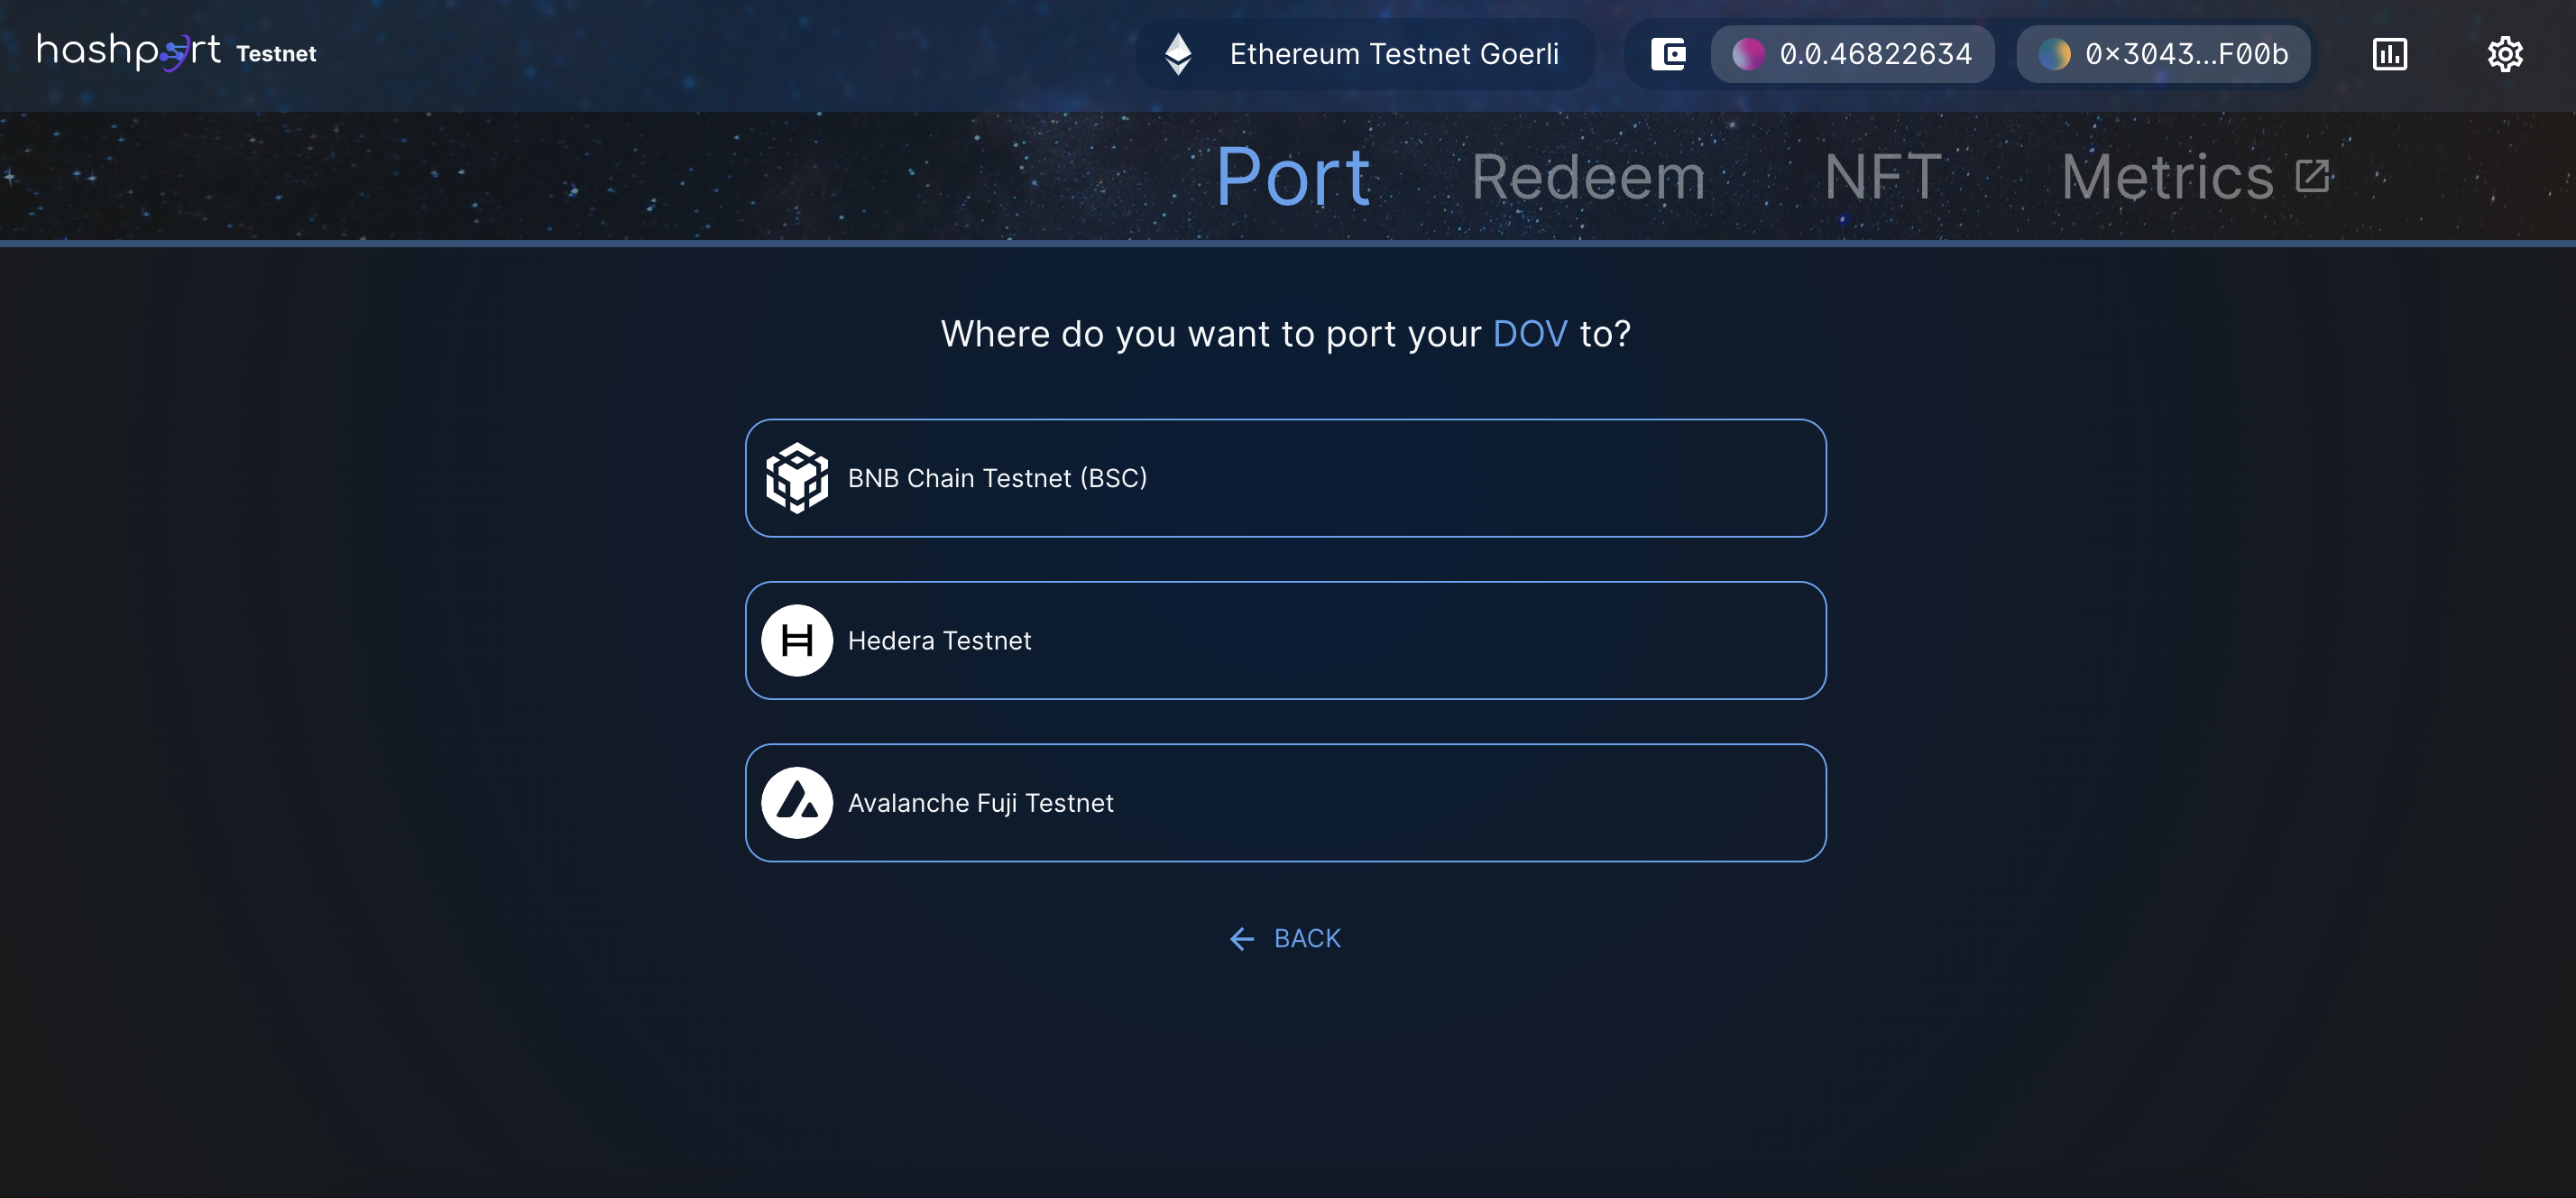Open the bar chart stats icon

click(2389, 54)
